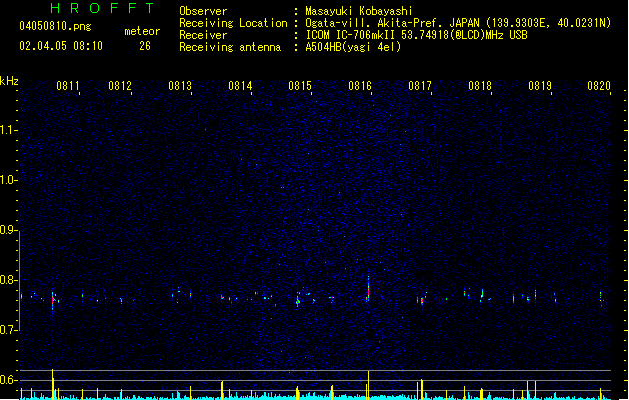Click the 'Observer' field label

[203, 11]
